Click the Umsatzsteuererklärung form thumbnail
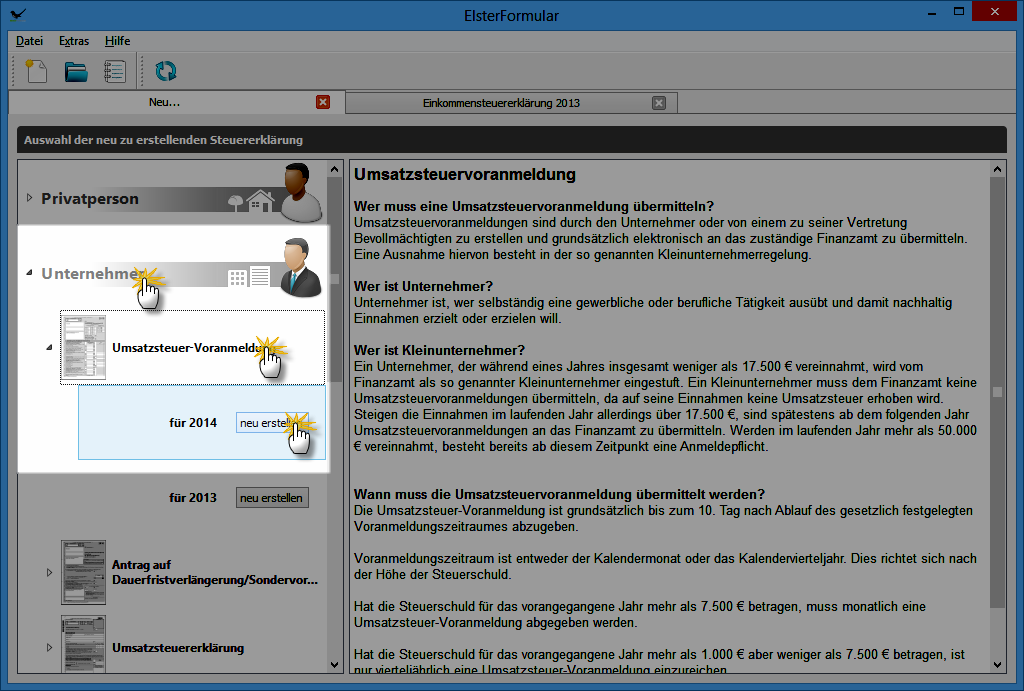1024x691 pixels. point(84,644)
